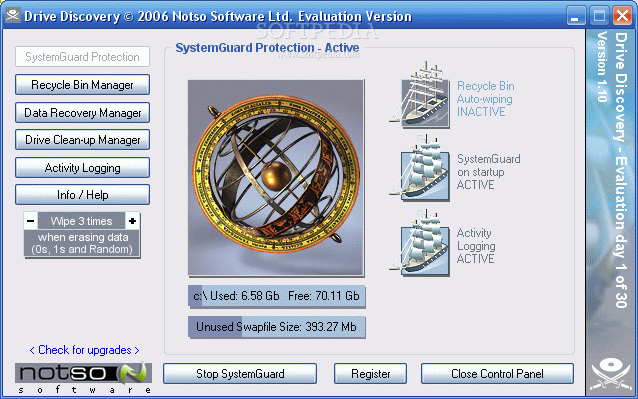Open the Info / Help section
Image resolution: width=638 pixels, height=399 pixels.
click(x=83, y=195)
